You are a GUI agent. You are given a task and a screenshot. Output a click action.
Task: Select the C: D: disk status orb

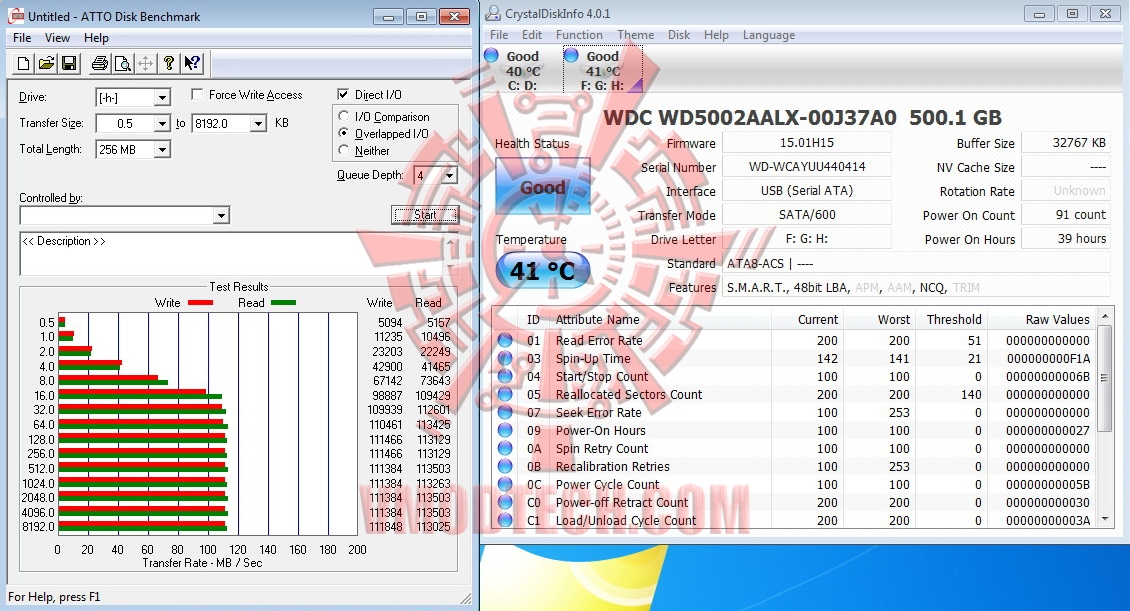coord(491,55)
